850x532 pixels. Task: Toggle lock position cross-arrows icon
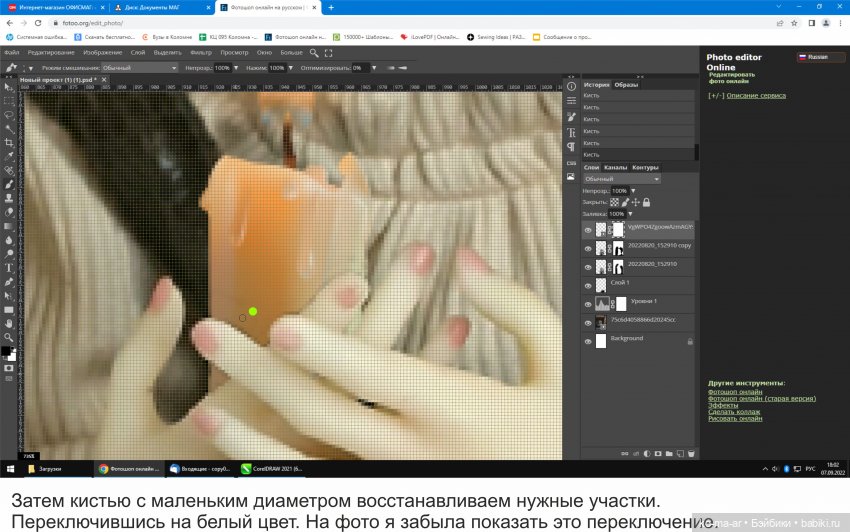click(636, 202)
